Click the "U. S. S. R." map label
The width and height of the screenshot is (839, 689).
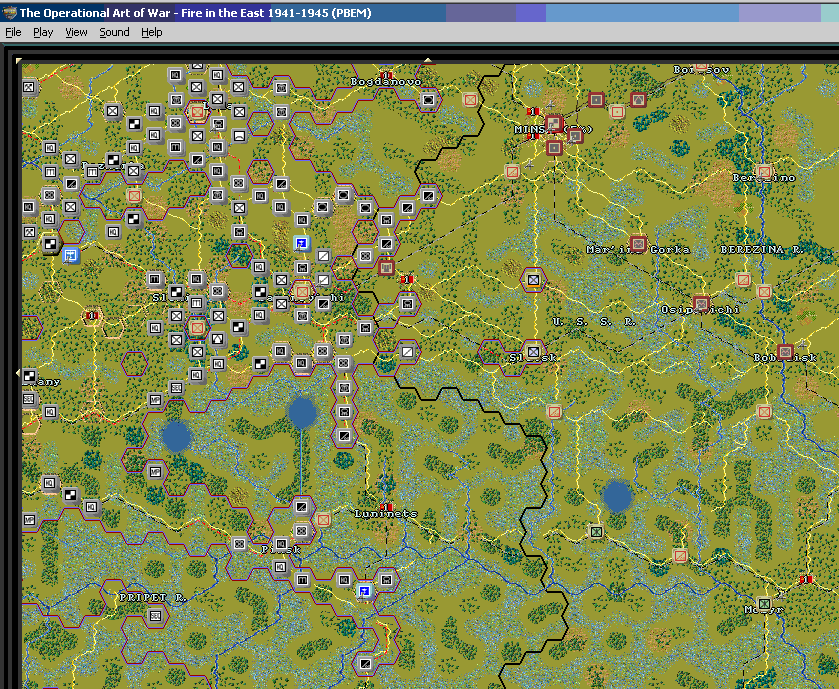(594, 322)
